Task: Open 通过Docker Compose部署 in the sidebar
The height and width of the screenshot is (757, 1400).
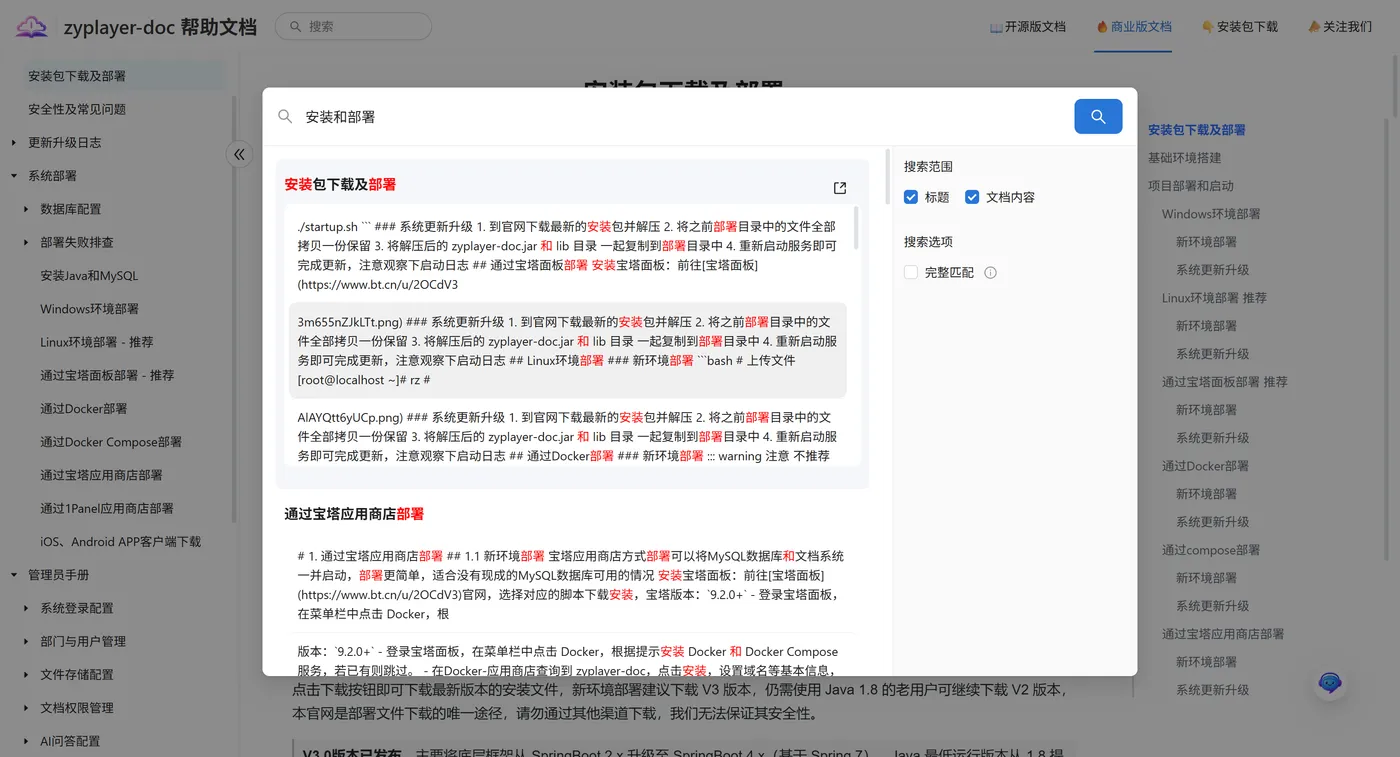Action: [x=111, y=442]
